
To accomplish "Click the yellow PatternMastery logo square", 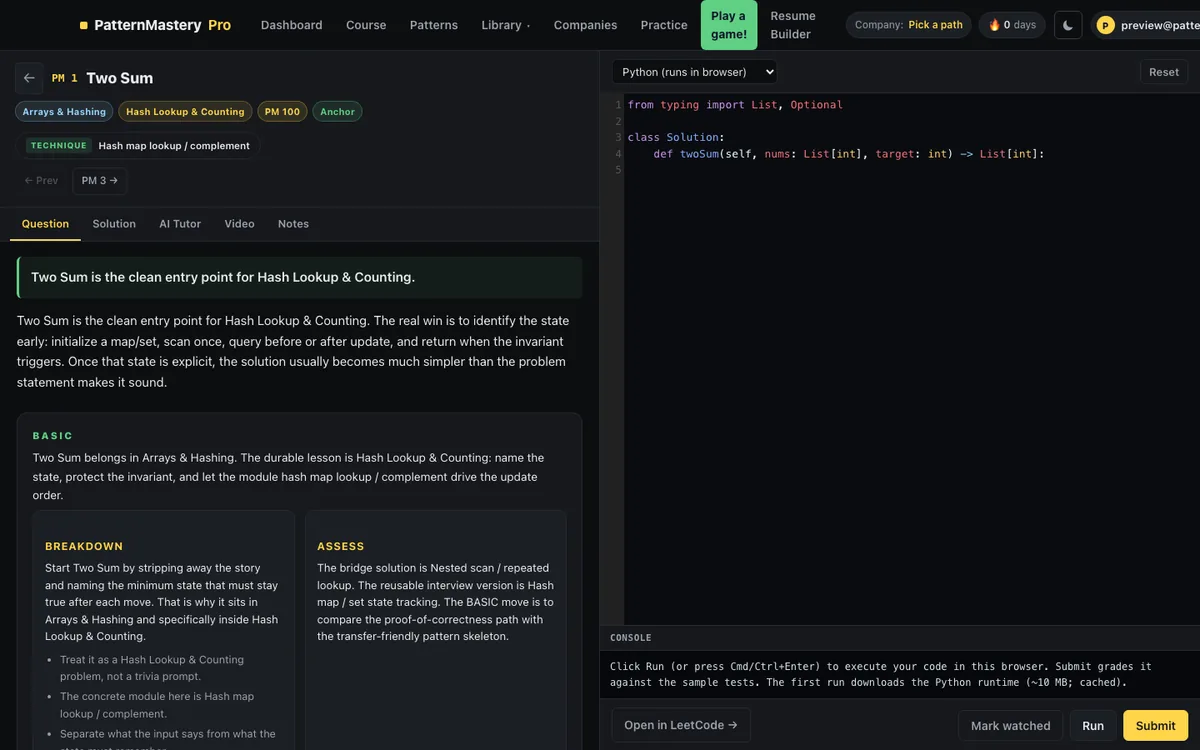I will tap(83, 25).
